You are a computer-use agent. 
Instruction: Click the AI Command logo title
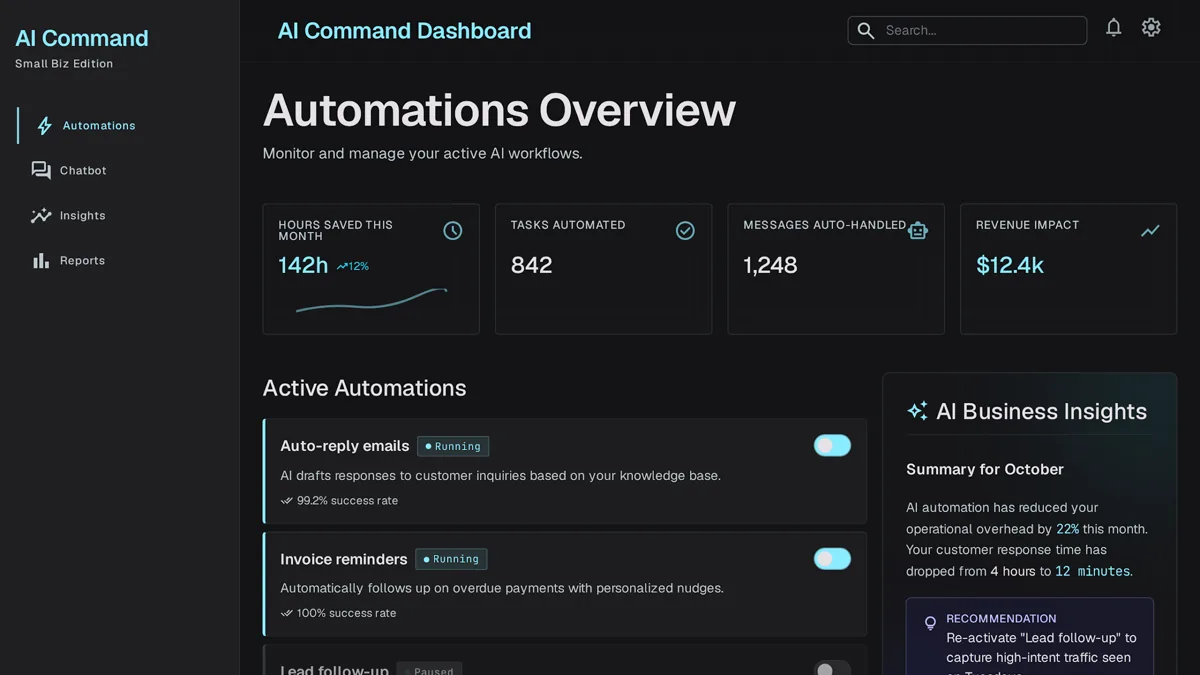tap(82, 38)
